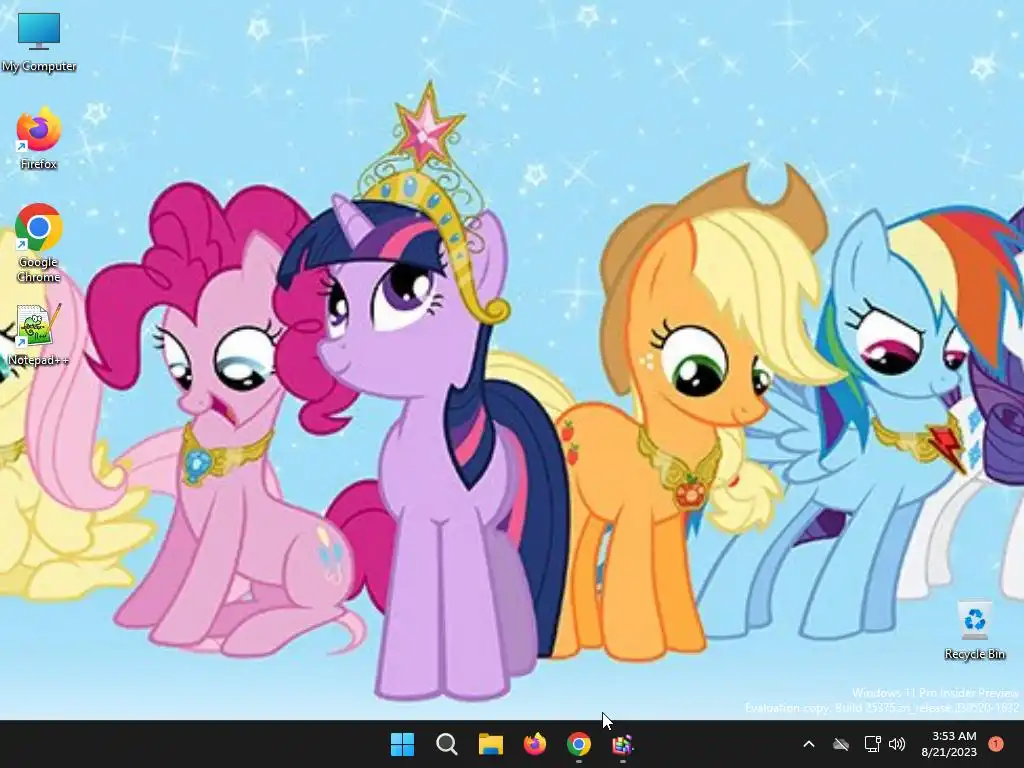The image size is (1024, 768).
Task: Open the Windows Start menu
Action: (x=402, y=744)
